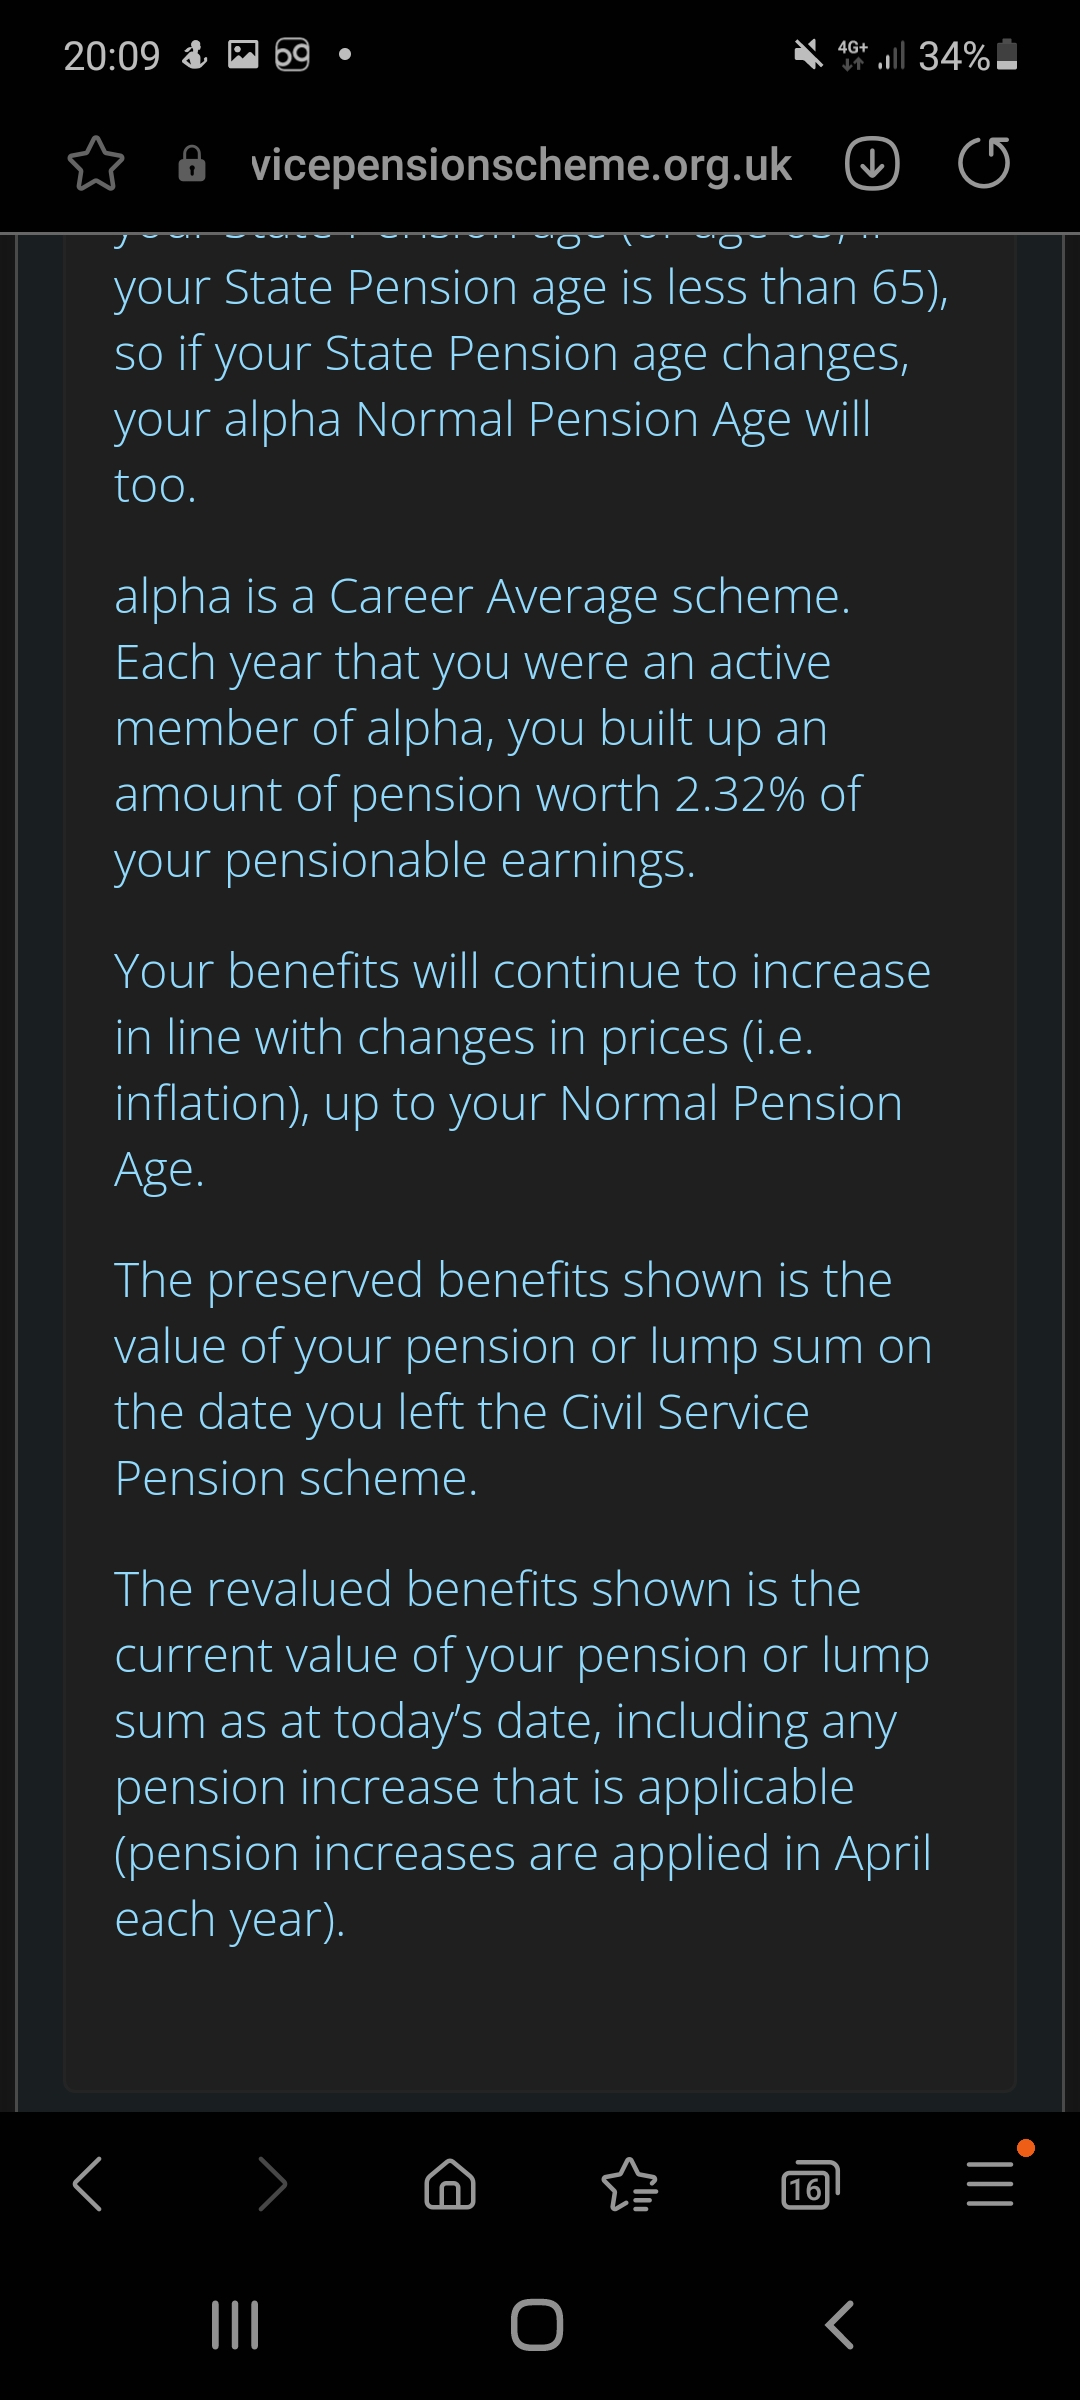1080x2400 pixels.
Task: Open the browser hamburger menu
Action: point(990,2184)
